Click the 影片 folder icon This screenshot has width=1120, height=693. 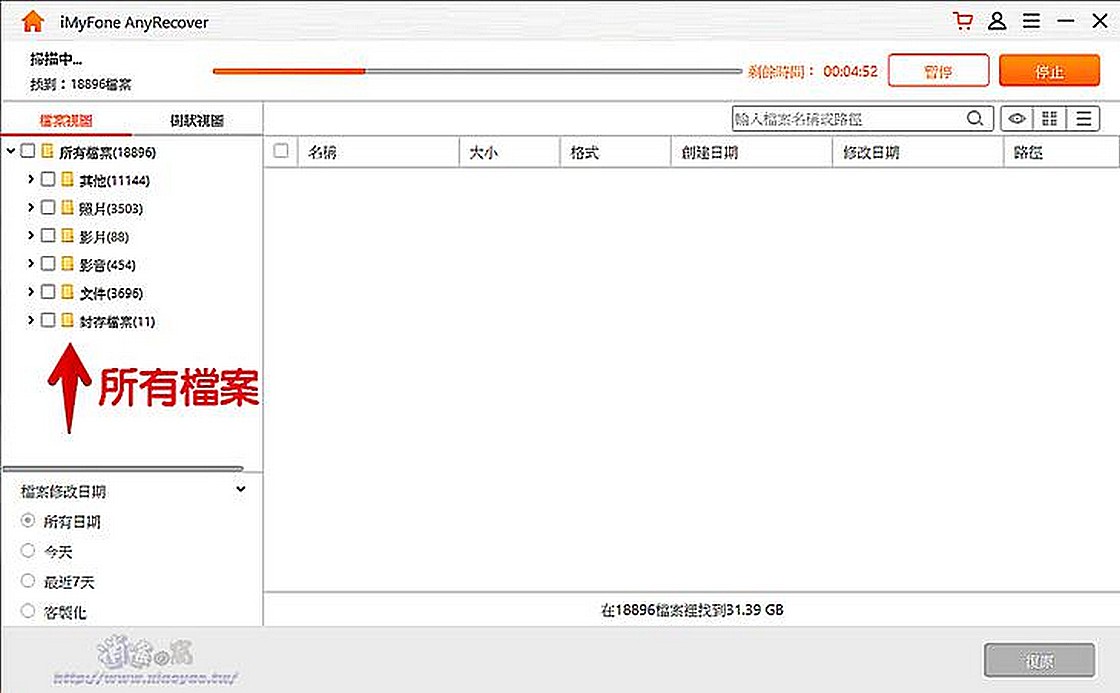pyautogui.click(x=67, y=235)
